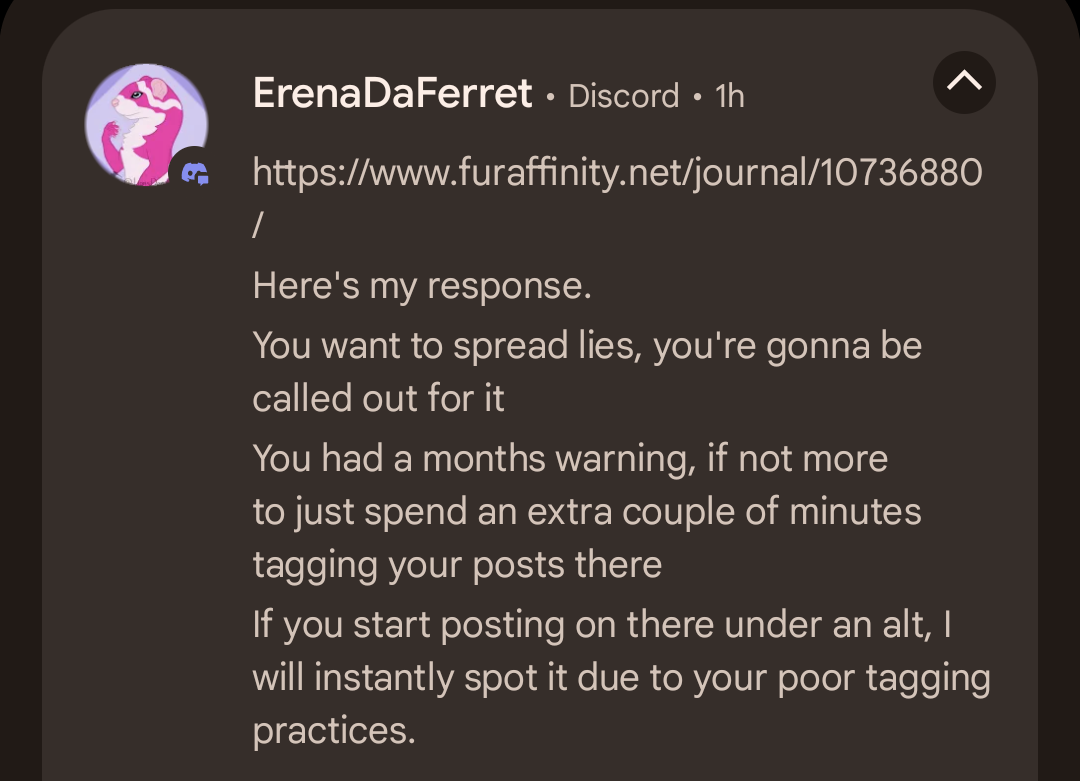Tap the "You had a months warning" line
This screenshot has height=781, width=1080.
570,458
